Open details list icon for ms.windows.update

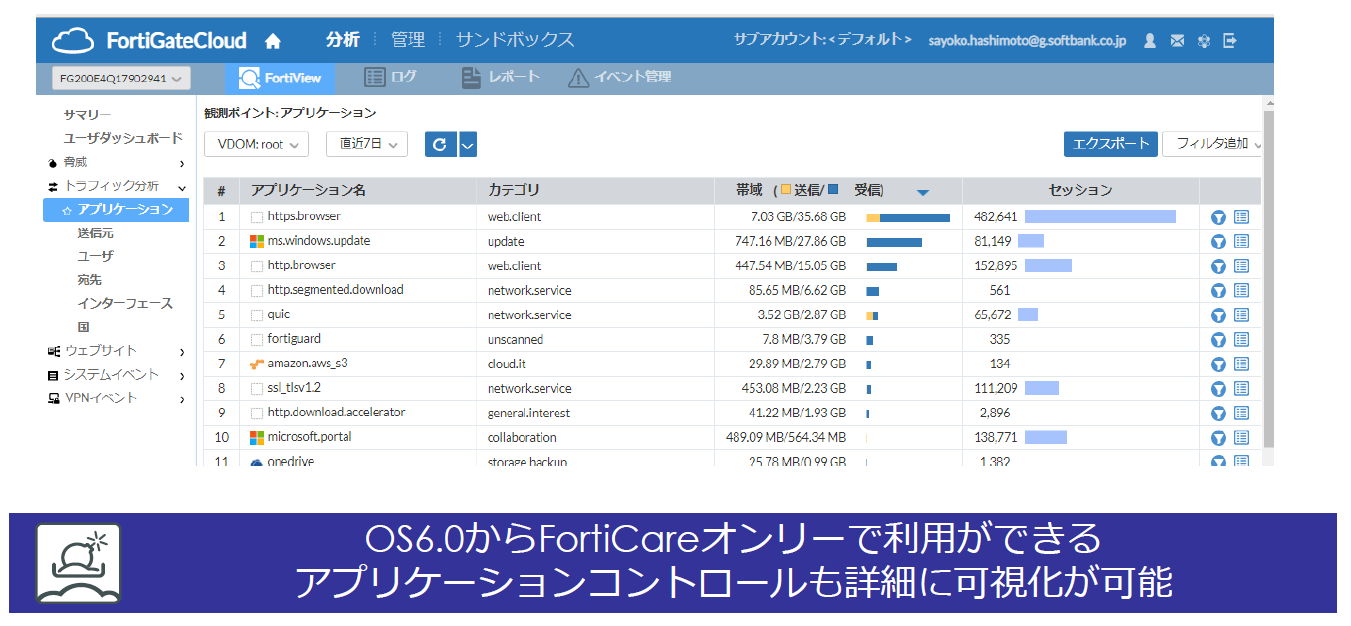pyautogui.click(x=1241, y=241)
